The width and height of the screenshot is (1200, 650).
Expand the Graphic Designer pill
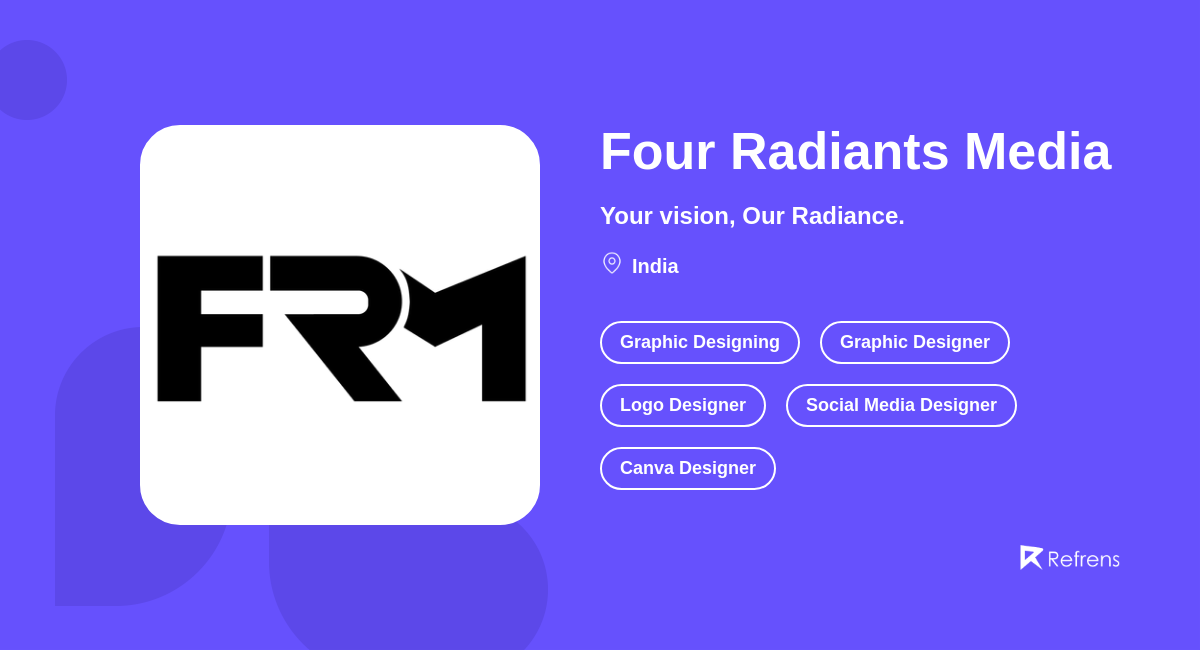[914, 342]
